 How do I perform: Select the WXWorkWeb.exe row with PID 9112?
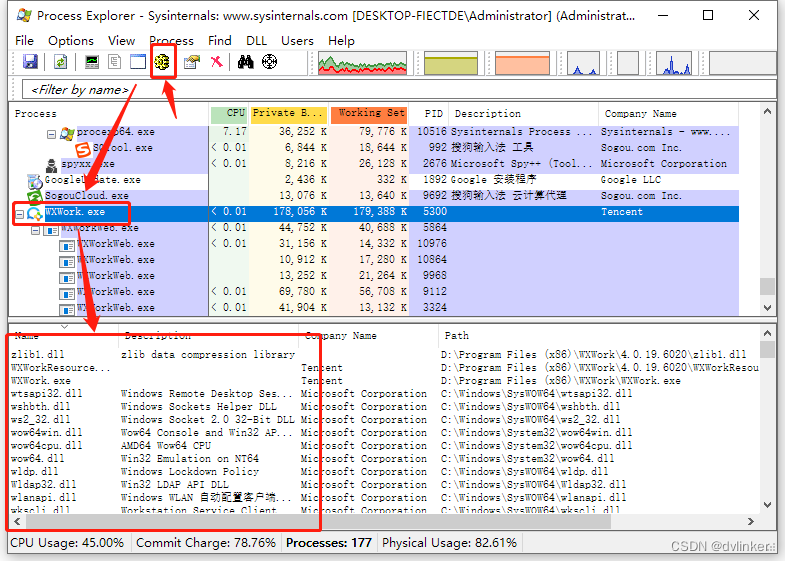(x=374, y=292)
